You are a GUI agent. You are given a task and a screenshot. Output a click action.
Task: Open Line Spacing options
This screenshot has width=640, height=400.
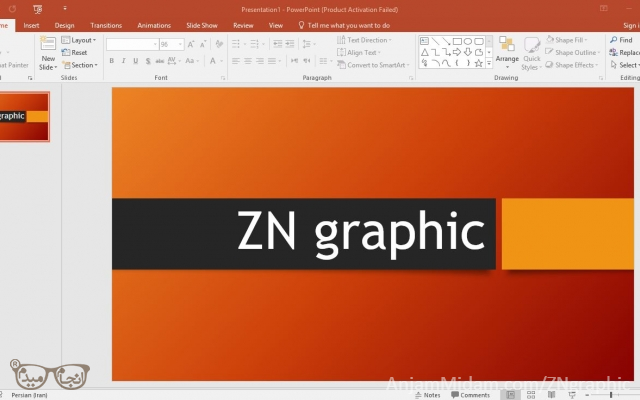(309, 44)
